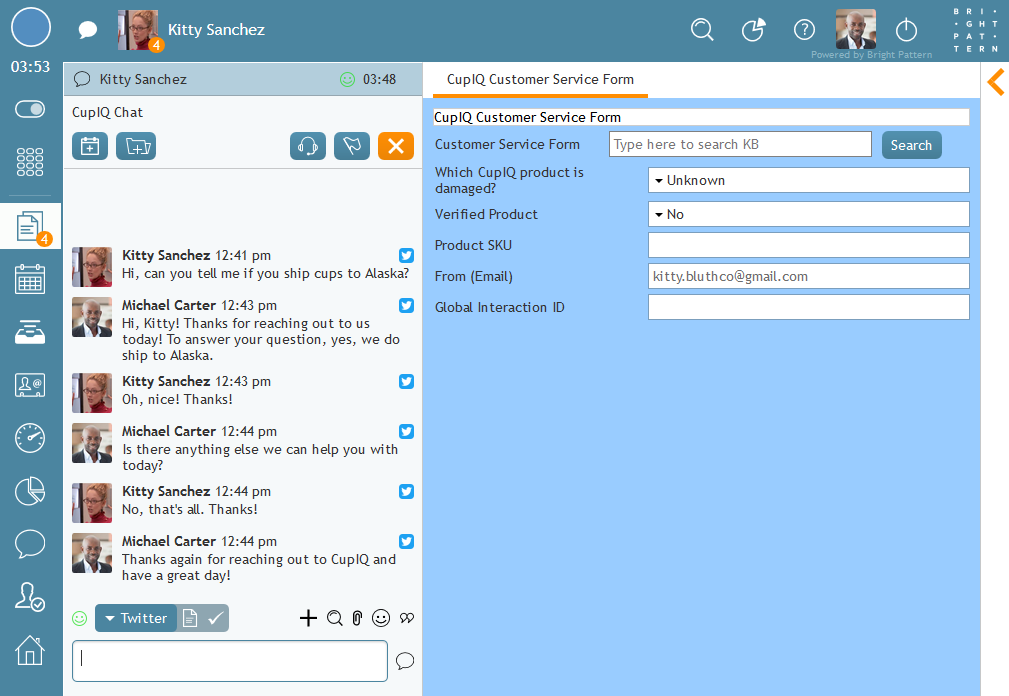
Task: Open the calendar icon in left sidebar
Action: coord(30,279)
